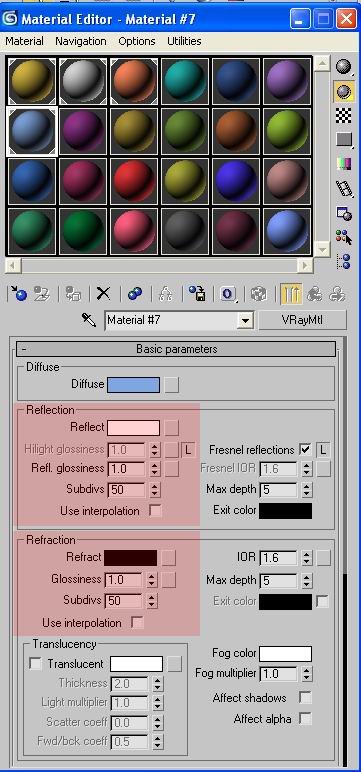Select the red sample sphere slot
Viewport: 361px width, 772px height.
(133, 181)
